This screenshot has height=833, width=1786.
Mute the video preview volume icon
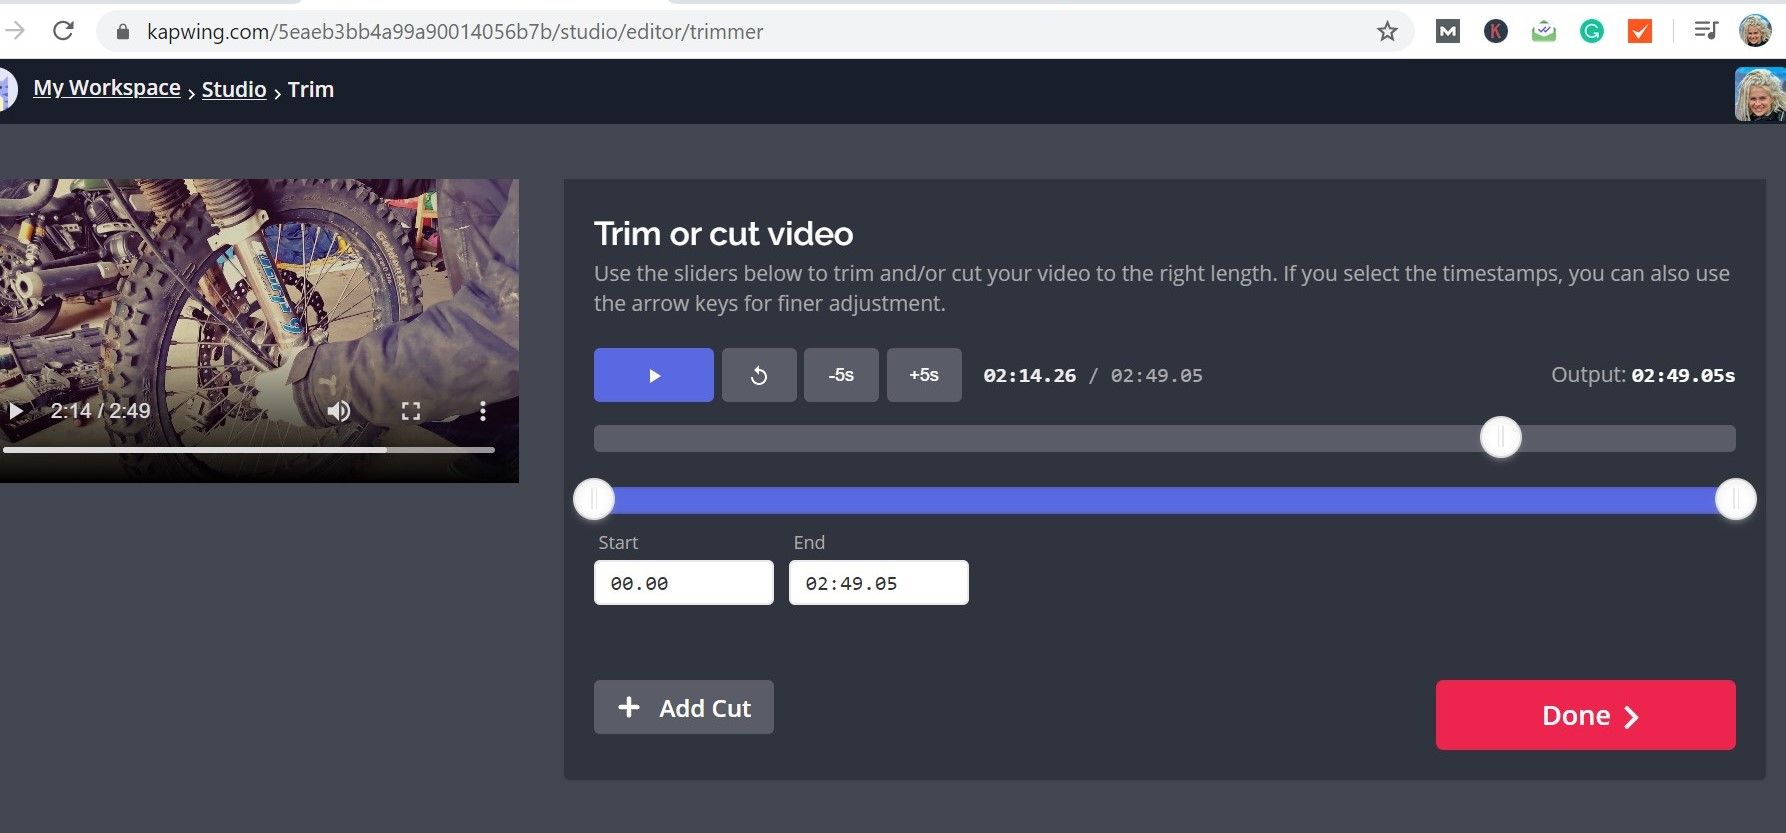point(339,411)
